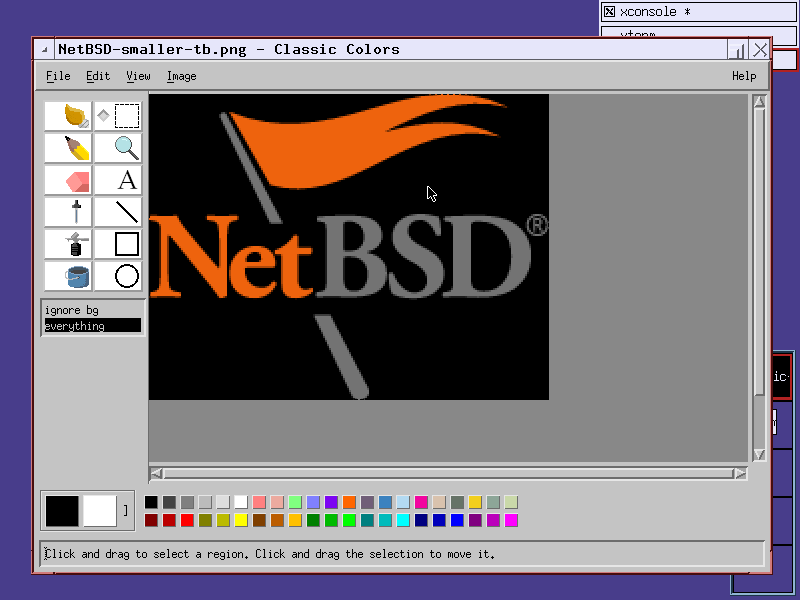Pick the navy blue palette swatch
Screen dimensions: 800x600
421,520
